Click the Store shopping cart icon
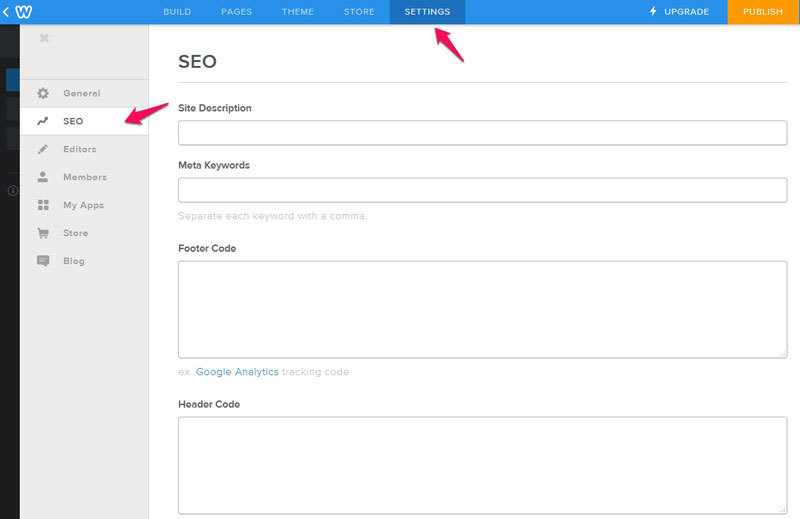The height and width of the screenshot is (519, 800). point(43,233)
